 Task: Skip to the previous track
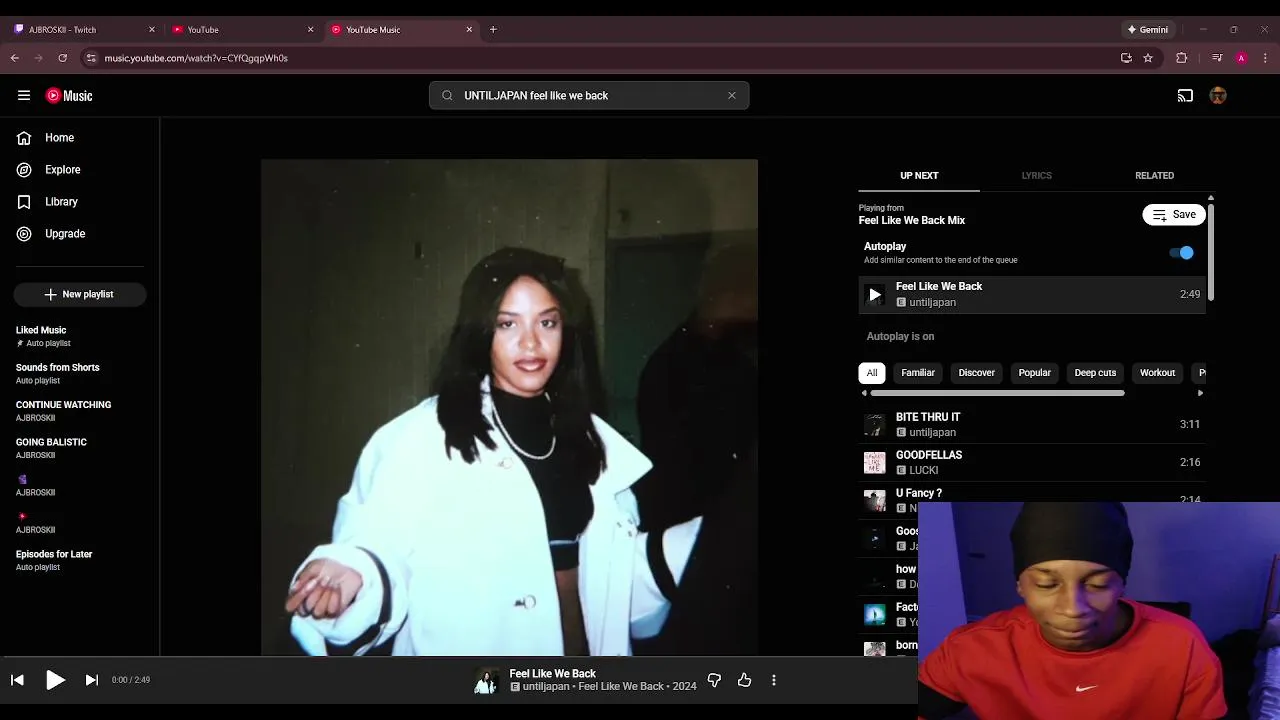pos(17,680)
